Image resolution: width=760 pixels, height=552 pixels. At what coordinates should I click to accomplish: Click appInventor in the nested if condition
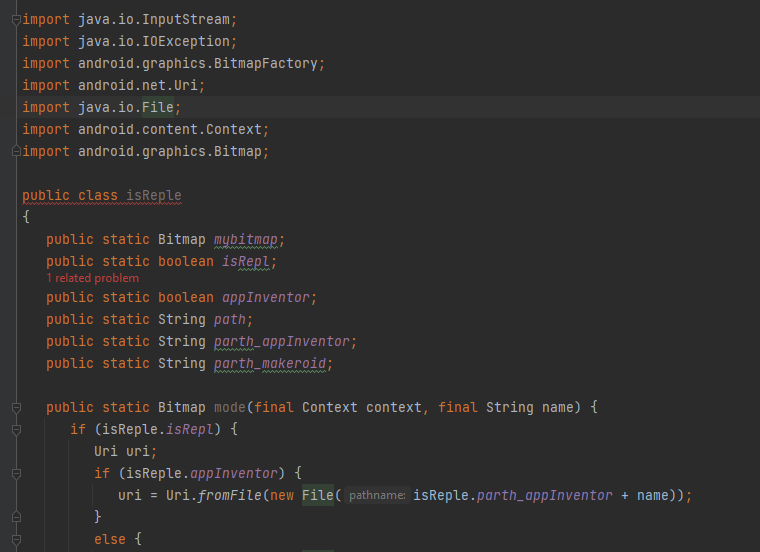[234, 473]
